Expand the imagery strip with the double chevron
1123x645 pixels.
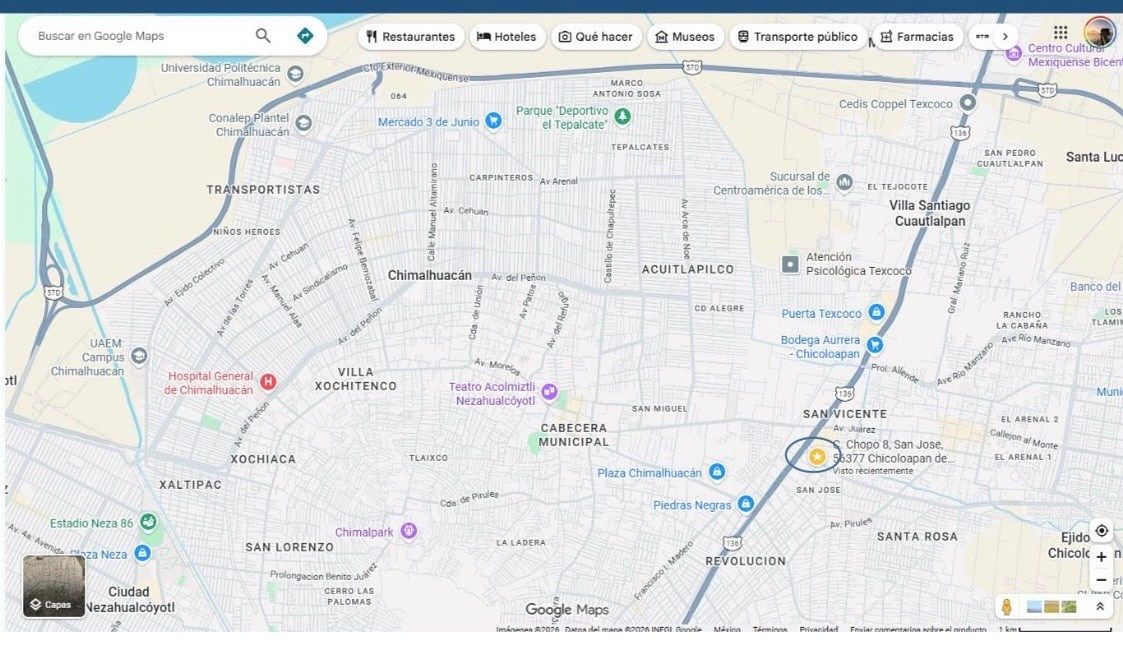pyautogui.click(x=1099, y=606)
